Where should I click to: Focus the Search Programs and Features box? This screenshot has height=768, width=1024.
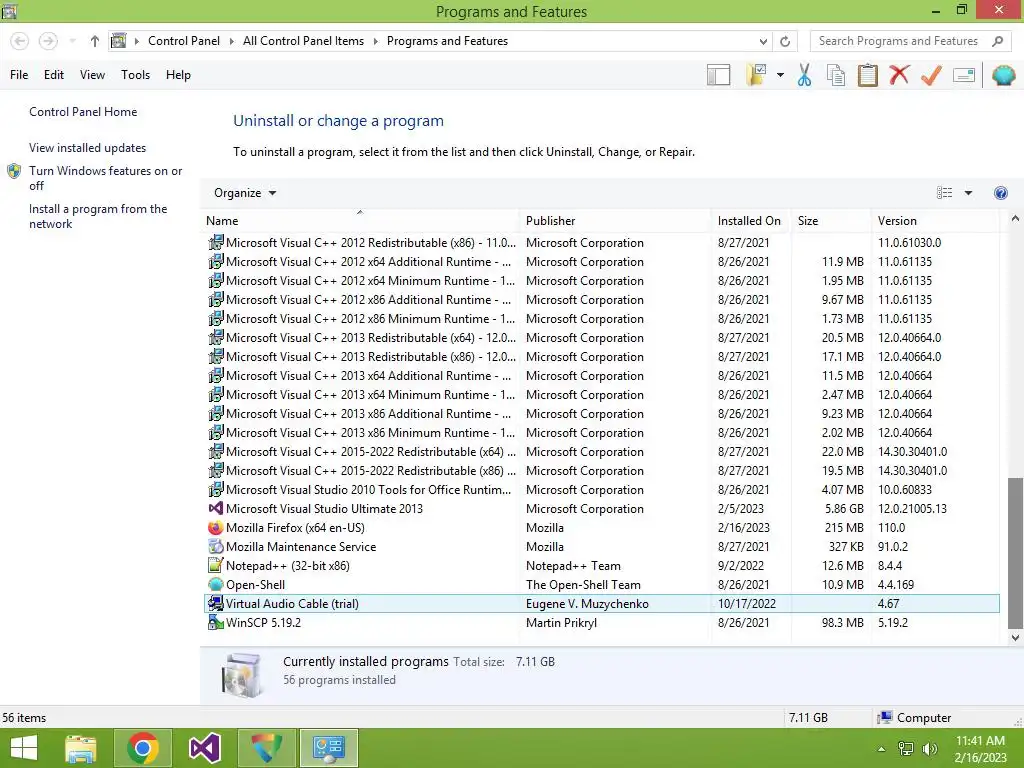click(909, 41)
